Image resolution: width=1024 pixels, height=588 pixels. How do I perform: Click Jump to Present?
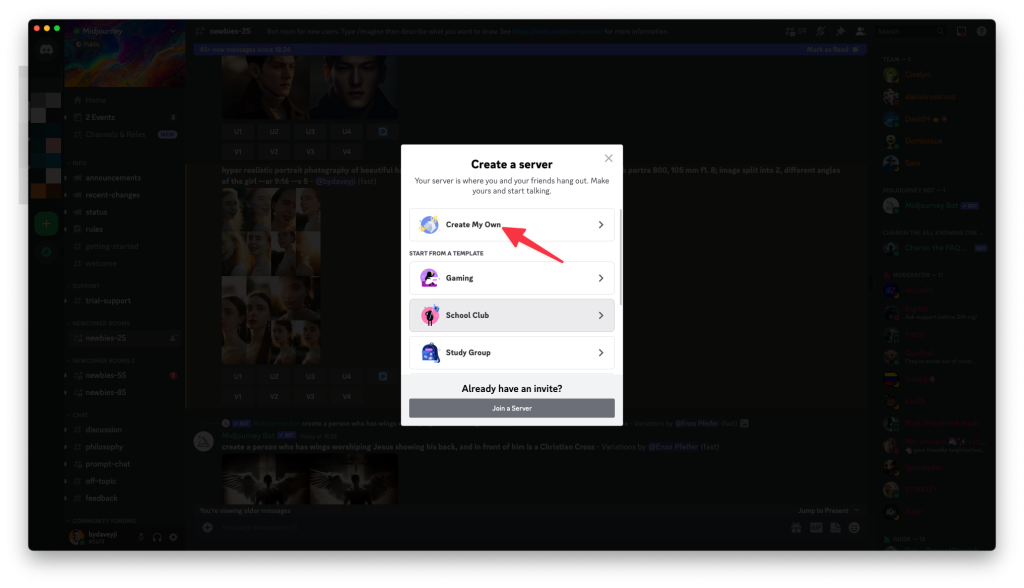click(828, 511)
